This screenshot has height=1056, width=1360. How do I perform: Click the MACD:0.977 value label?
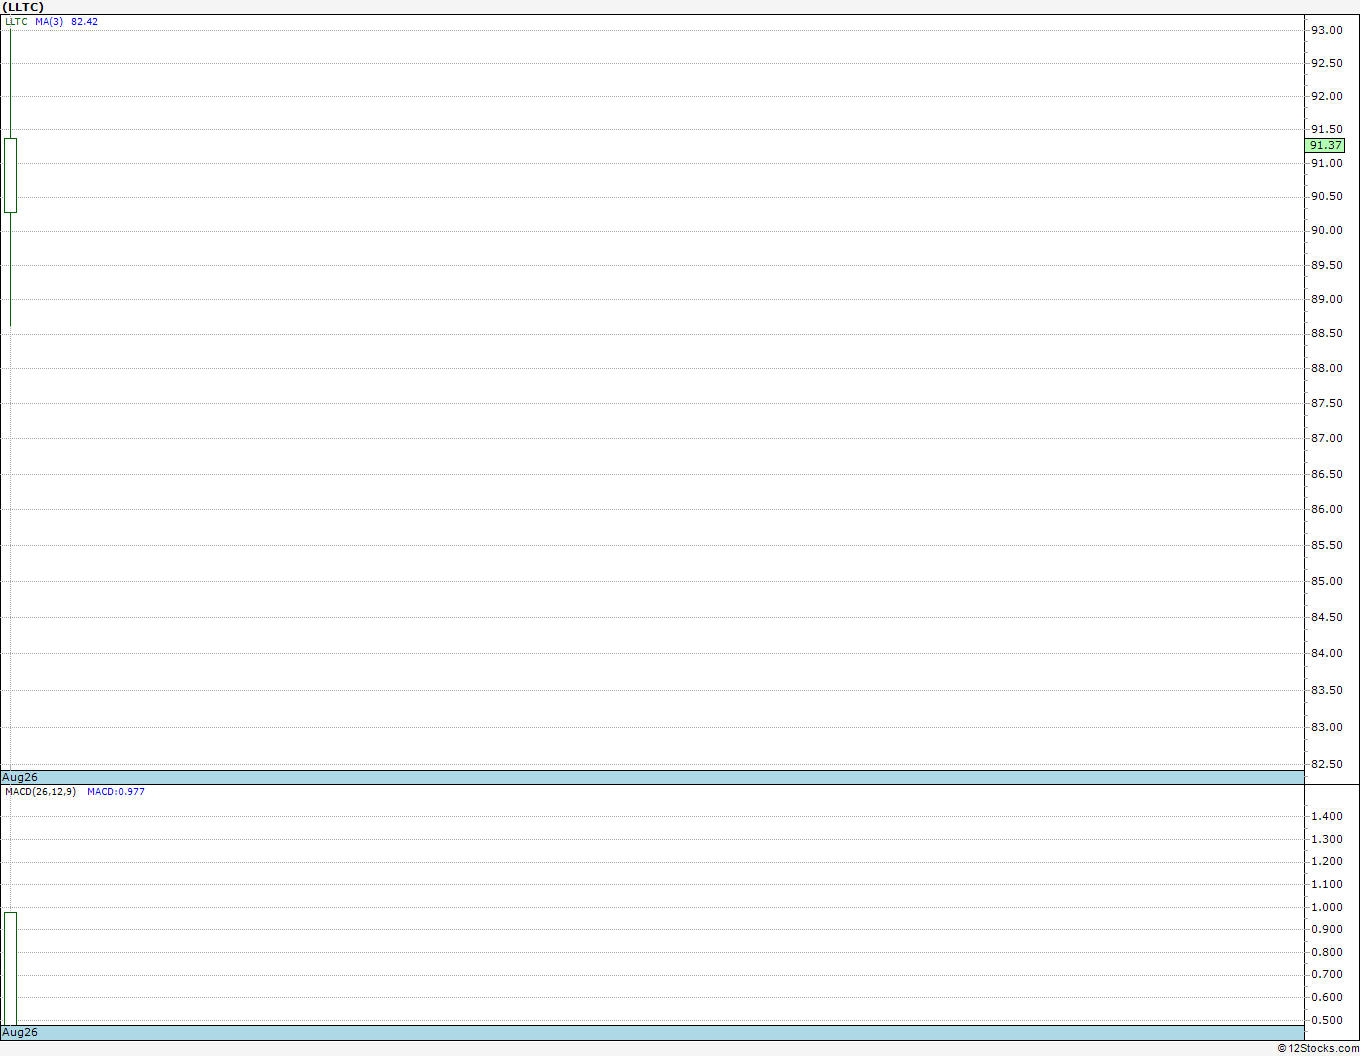pyautogui.click(x=116, y=792)
